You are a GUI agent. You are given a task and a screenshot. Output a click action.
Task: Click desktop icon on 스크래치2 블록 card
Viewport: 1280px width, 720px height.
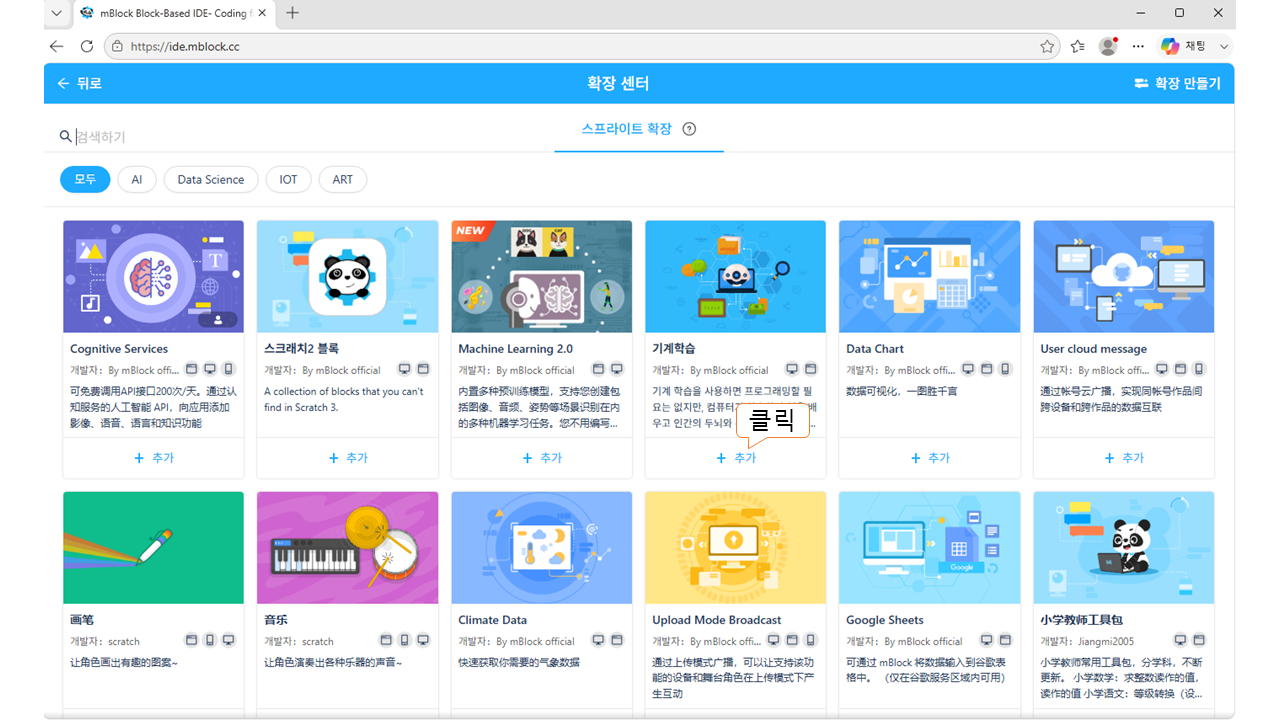tap(404, 370)
